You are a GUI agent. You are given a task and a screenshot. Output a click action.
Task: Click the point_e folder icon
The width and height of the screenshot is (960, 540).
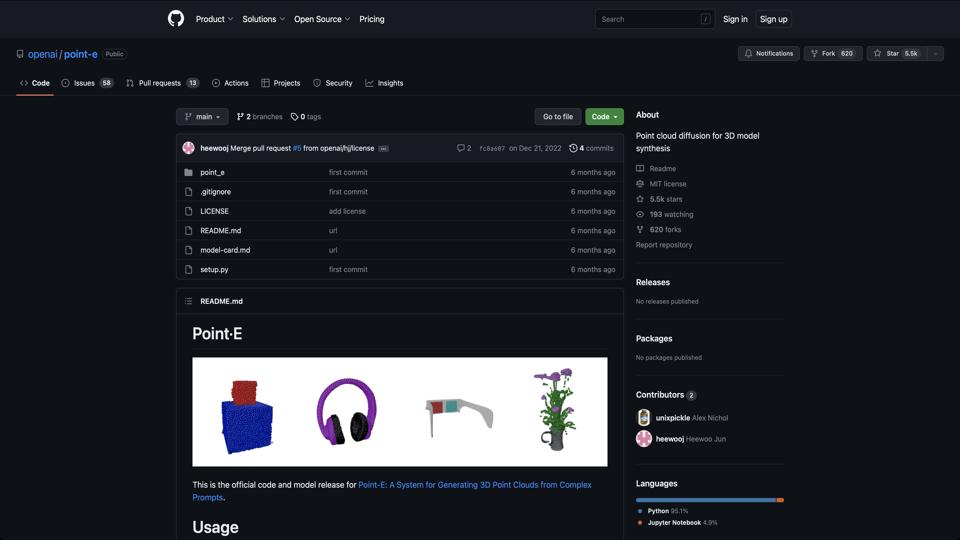click(x=188, y=172)
